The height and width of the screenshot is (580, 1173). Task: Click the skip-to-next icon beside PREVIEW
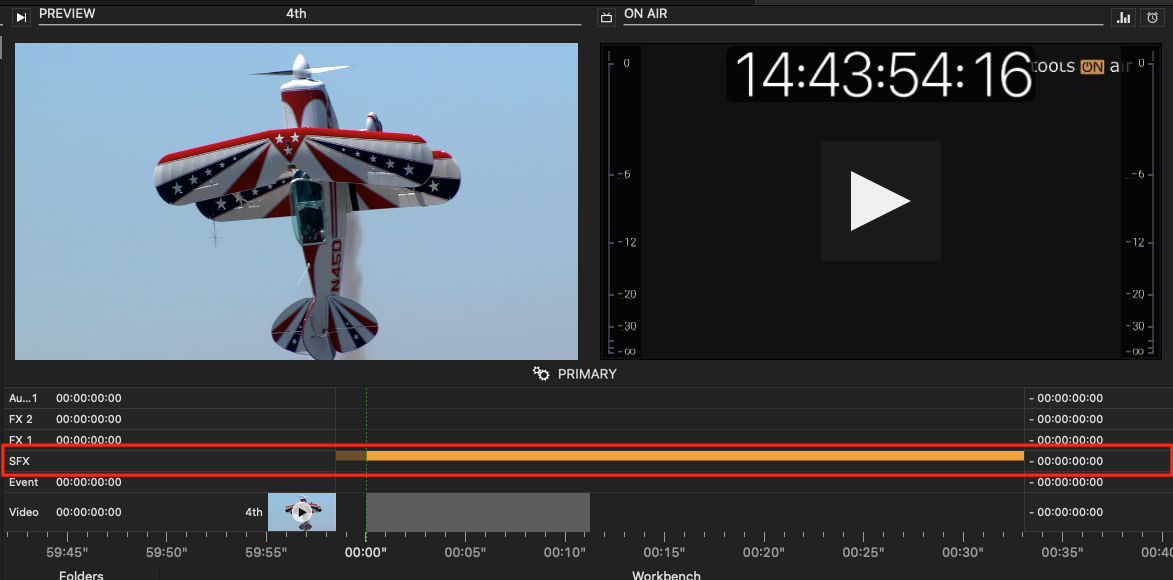click(21, 17)
